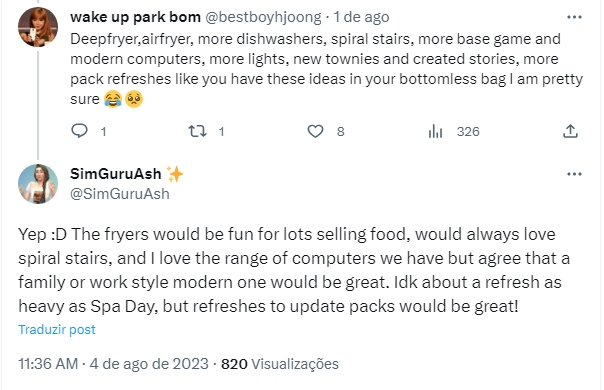Share the first tweet via upload icon
Image resolution: width=604 pixels, height=390 pixels.
[x=570, y=131]
